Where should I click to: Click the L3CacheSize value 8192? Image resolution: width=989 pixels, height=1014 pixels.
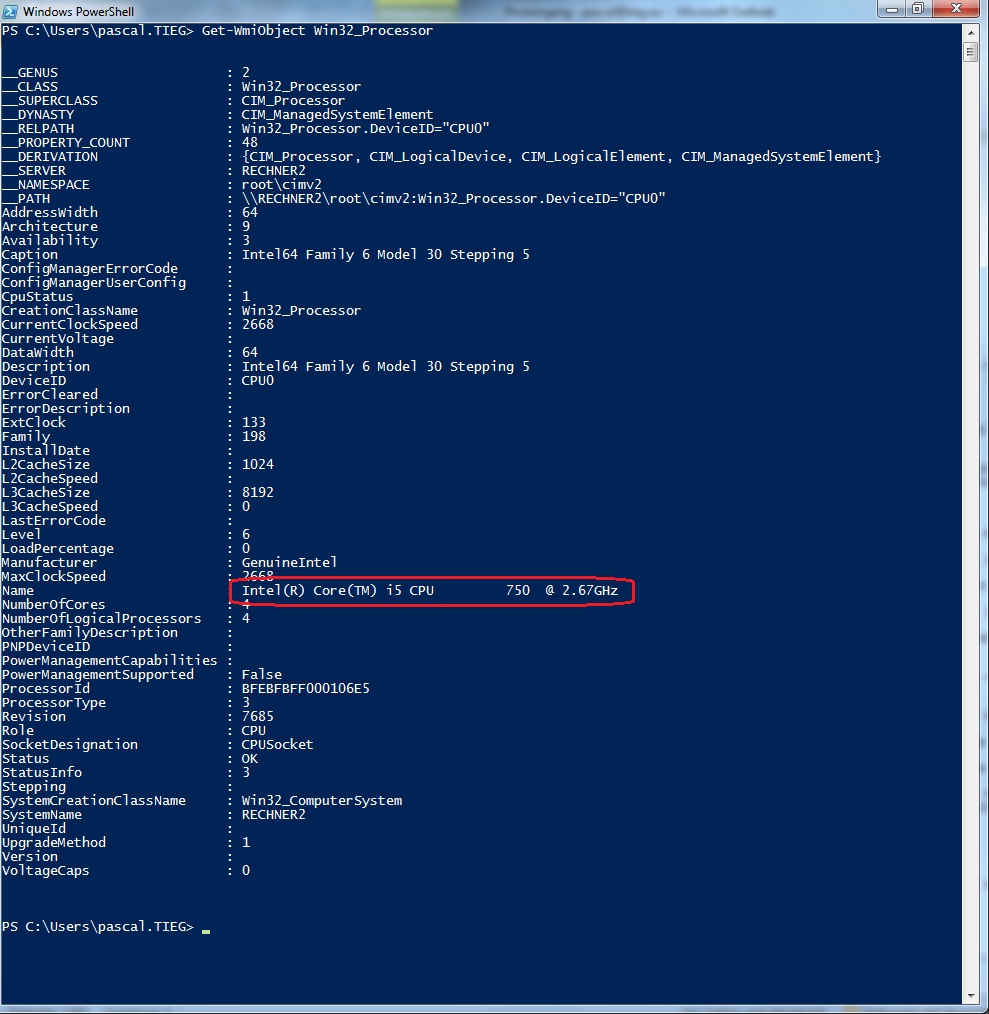click(257, 493)
